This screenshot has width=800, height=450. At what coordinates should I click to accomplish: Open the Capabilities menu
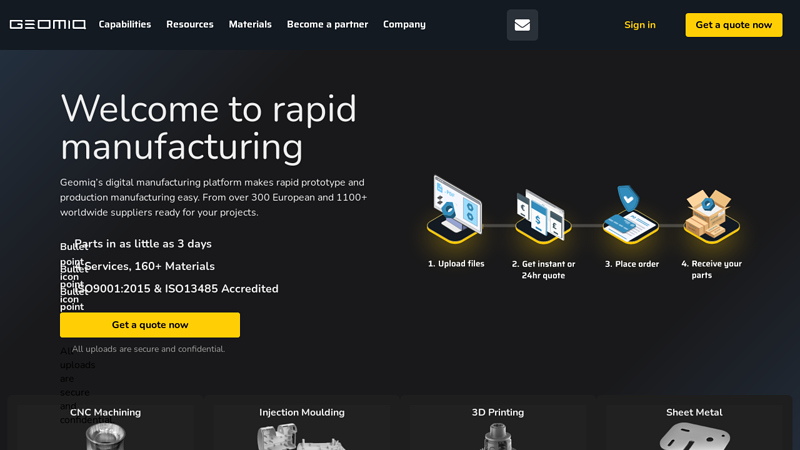pos(124,24)
